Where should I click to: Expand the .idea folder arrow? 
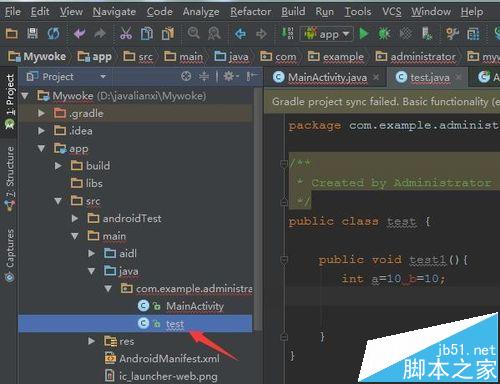(41, 131)
